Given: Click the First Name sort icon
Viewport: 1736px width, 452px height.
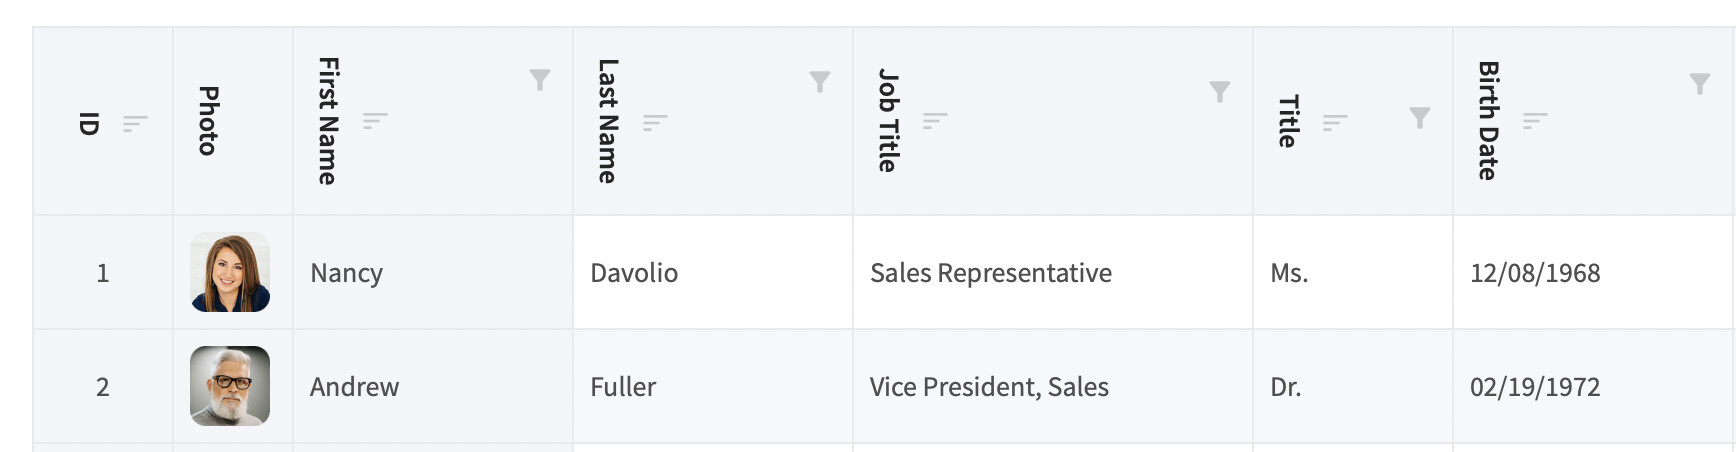Looking at the screenshot, I should (x=375, y=120).
